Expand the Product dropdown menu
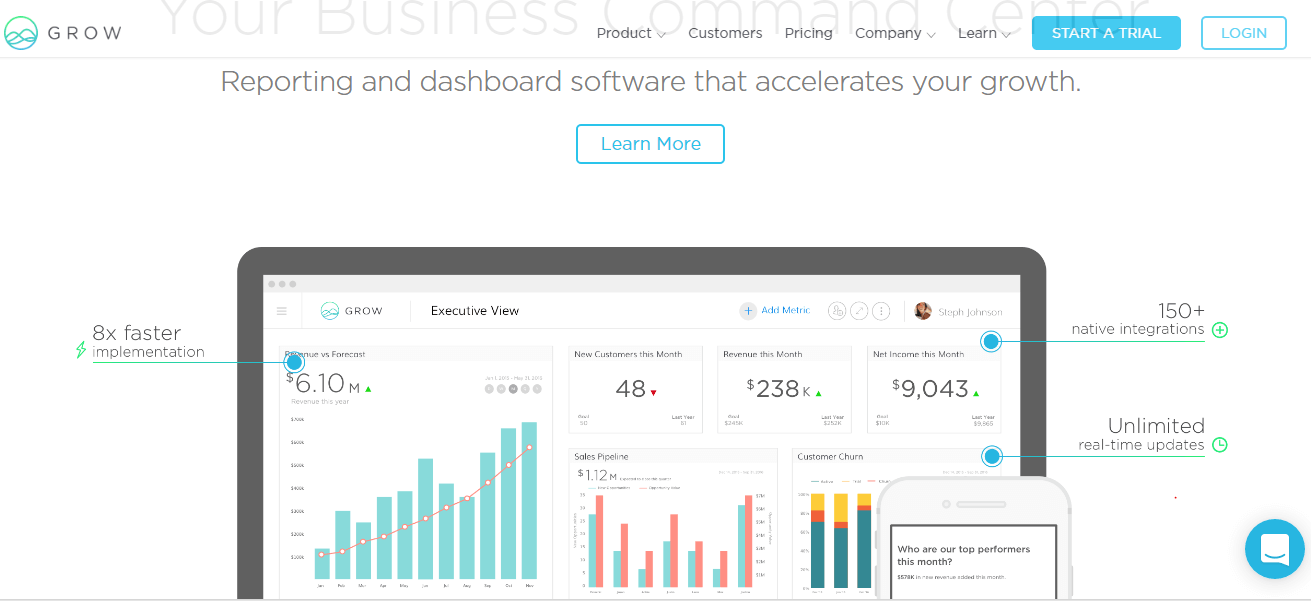The height and width of the screenshot is (601, 1311). 630,33
